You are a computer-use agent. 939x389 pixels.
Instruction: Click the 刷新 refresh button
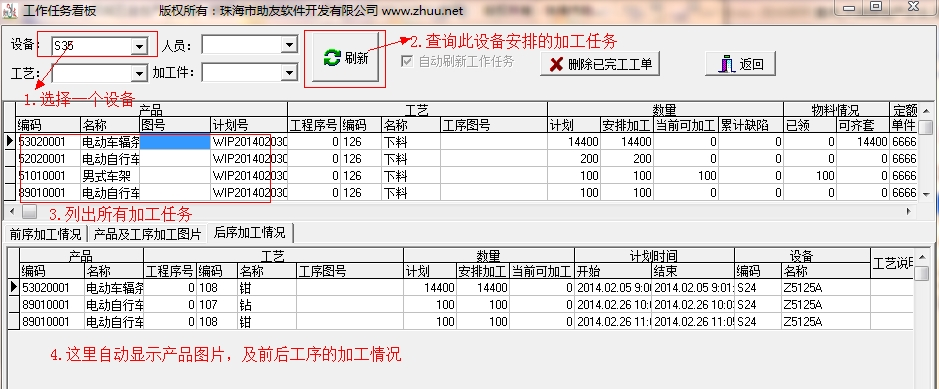point(345,58)
